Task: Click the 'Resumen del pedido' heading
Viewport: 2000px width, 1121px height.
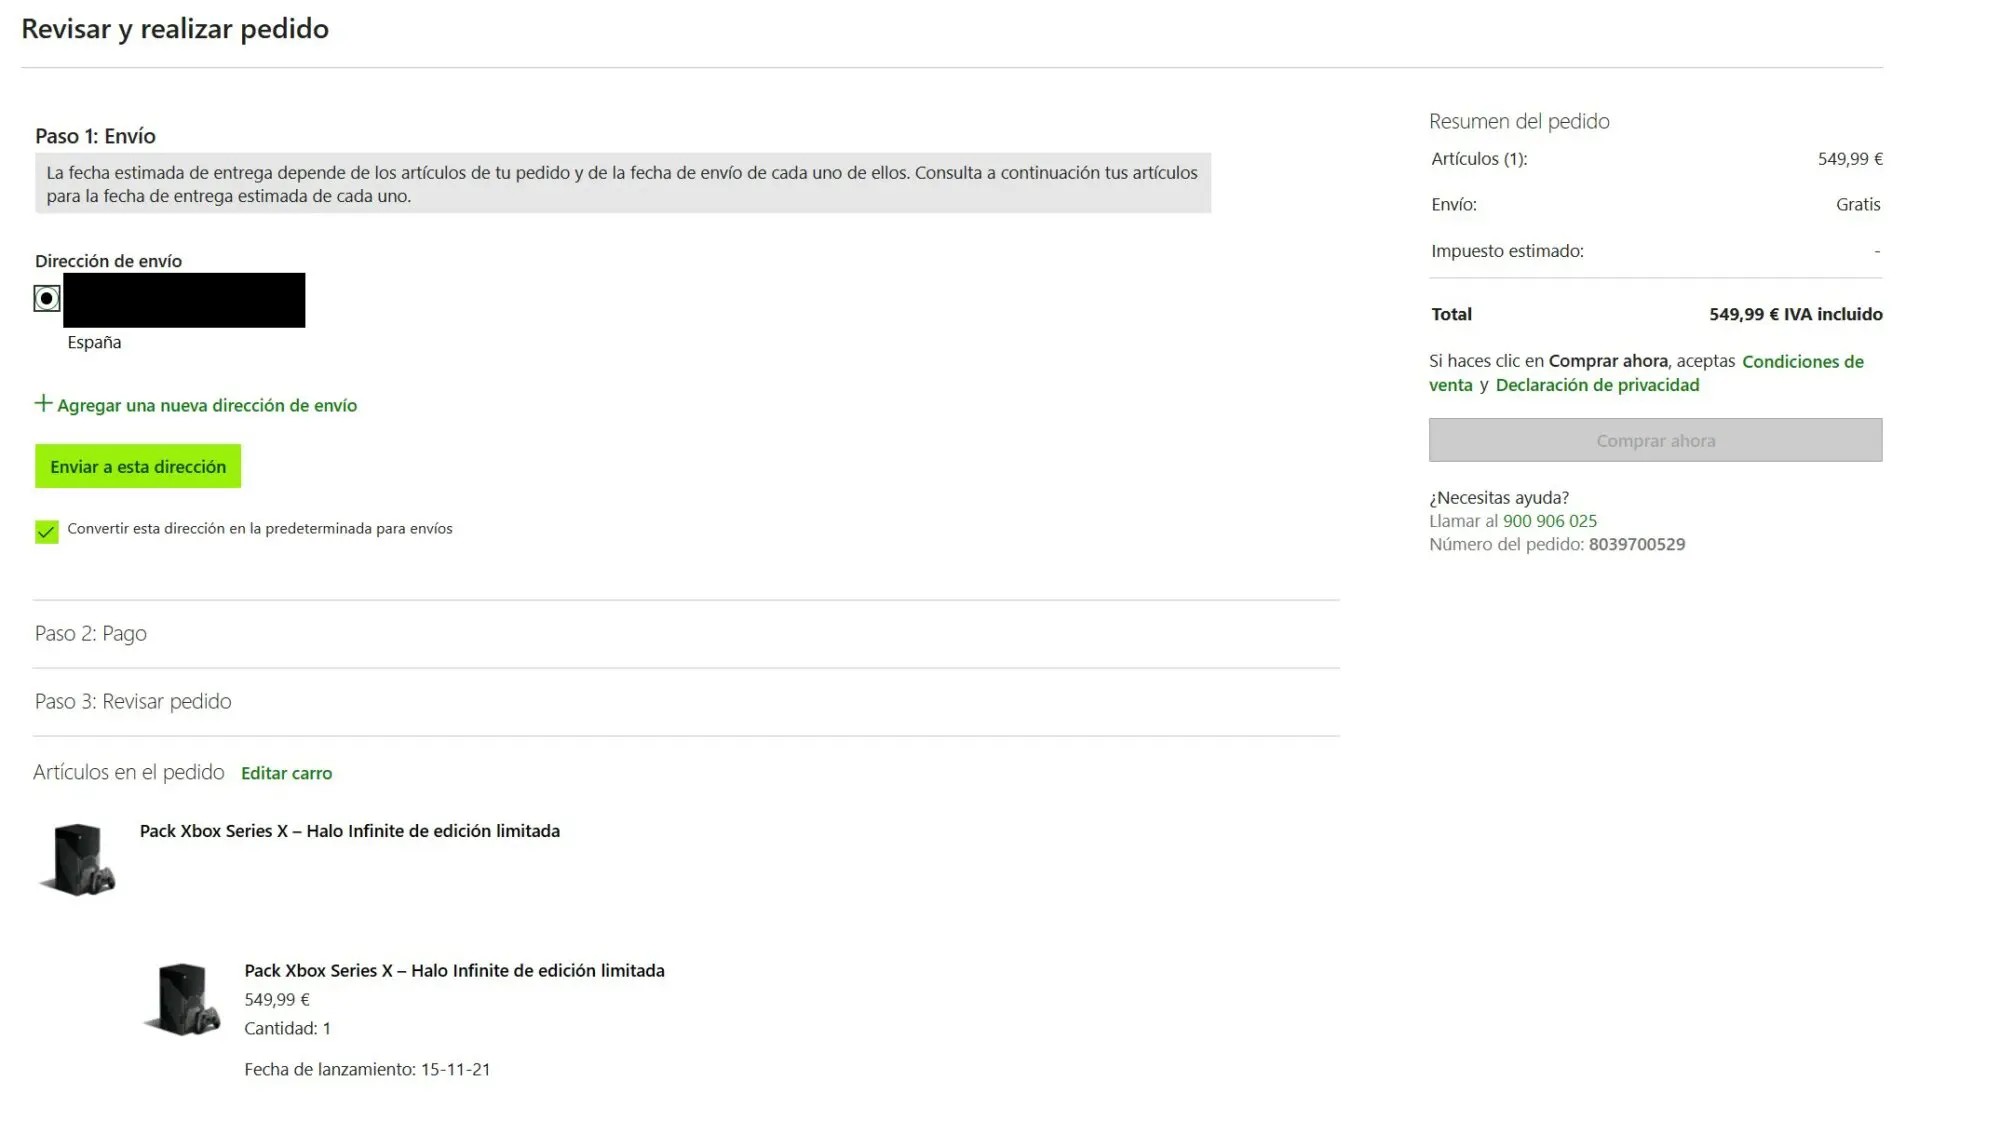Action: [x=1519, y=121]
